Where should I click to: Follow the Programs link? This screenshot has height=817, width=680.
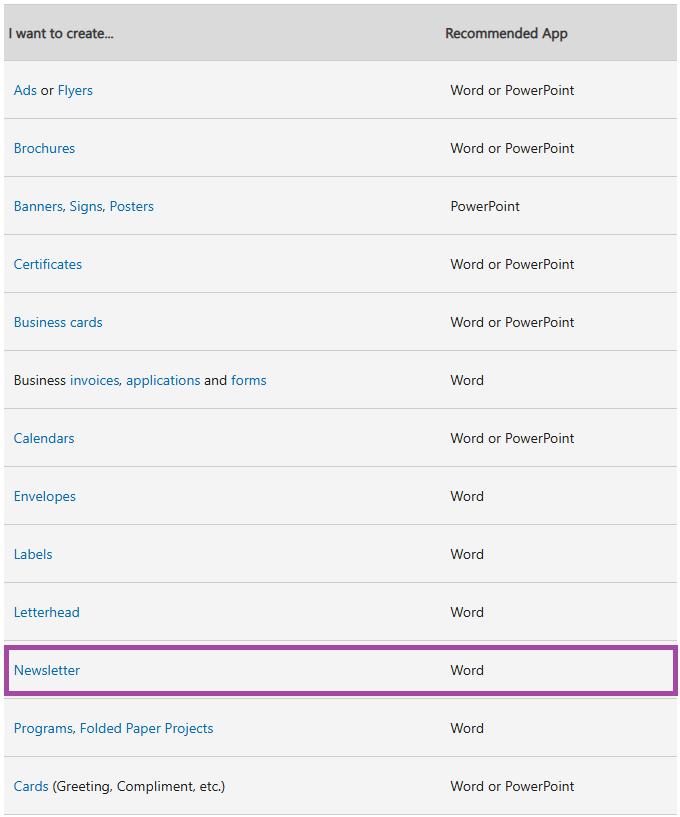pyautogui.click(x=43, y=728)
